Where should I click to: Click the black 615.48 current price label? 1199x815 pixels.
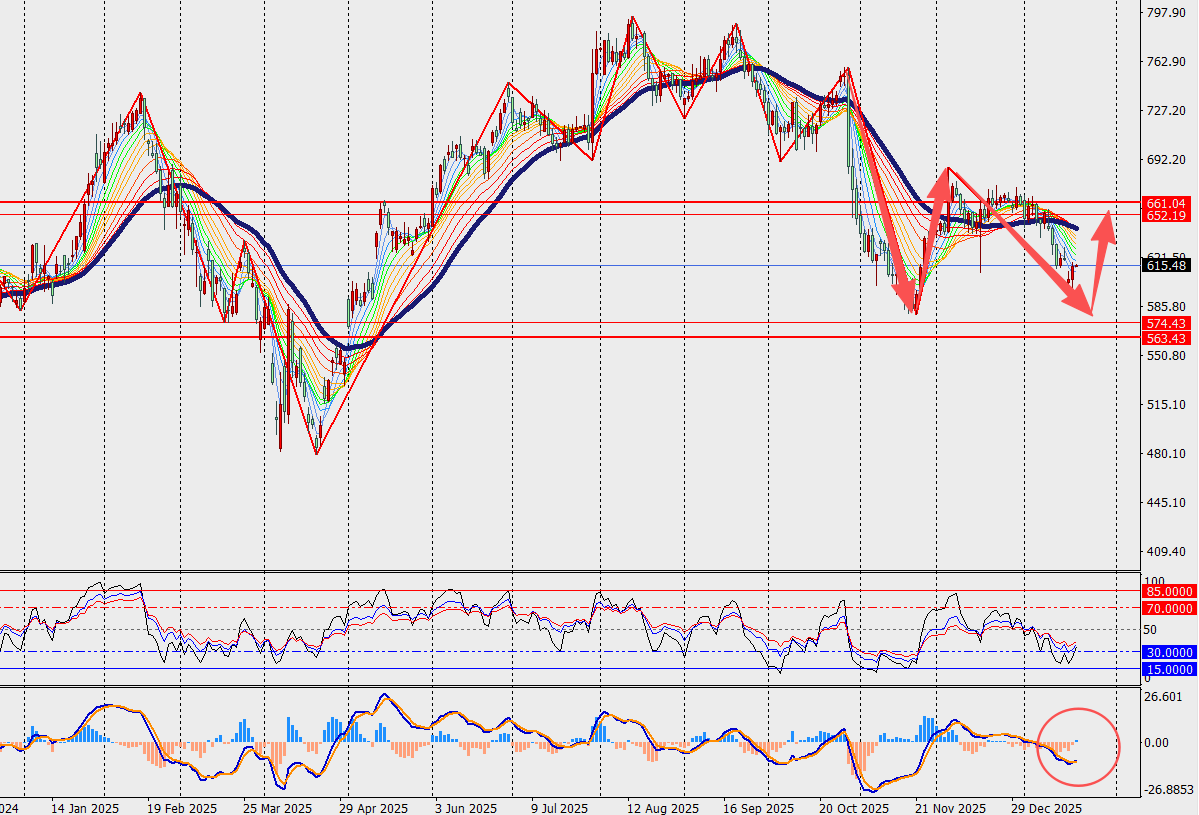pos(1167,265)
